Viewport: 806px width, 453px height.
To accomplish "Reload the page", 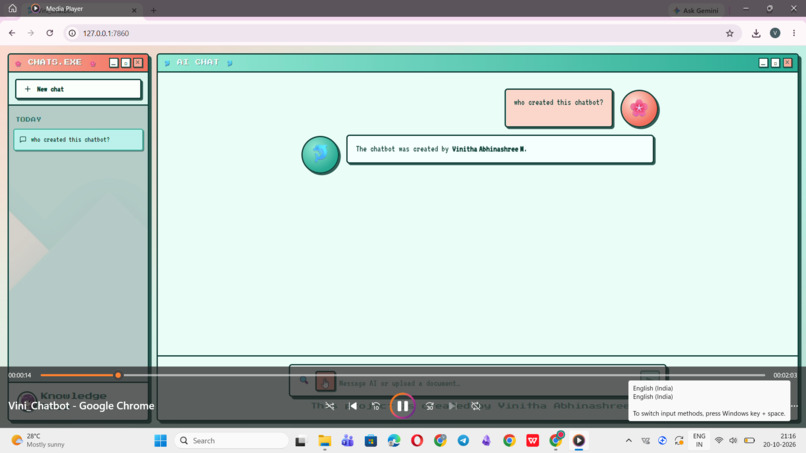I will pos(50,33).
